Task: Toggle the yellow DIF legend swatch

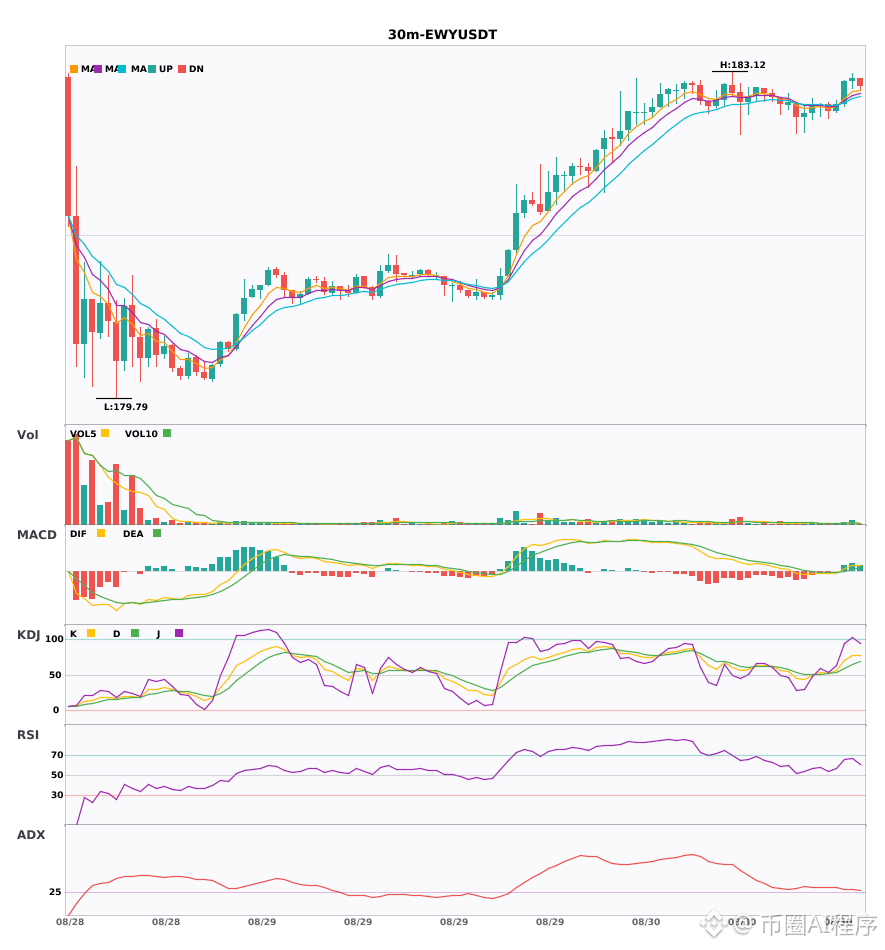Action: (x=101, y=533)
